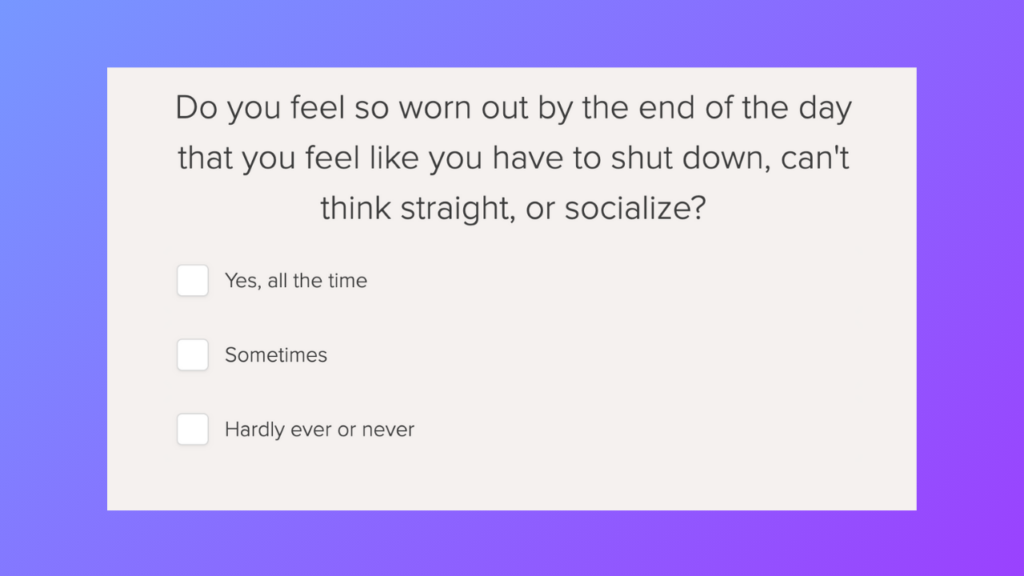Click the word "never" in the last answer

(388, 430)
